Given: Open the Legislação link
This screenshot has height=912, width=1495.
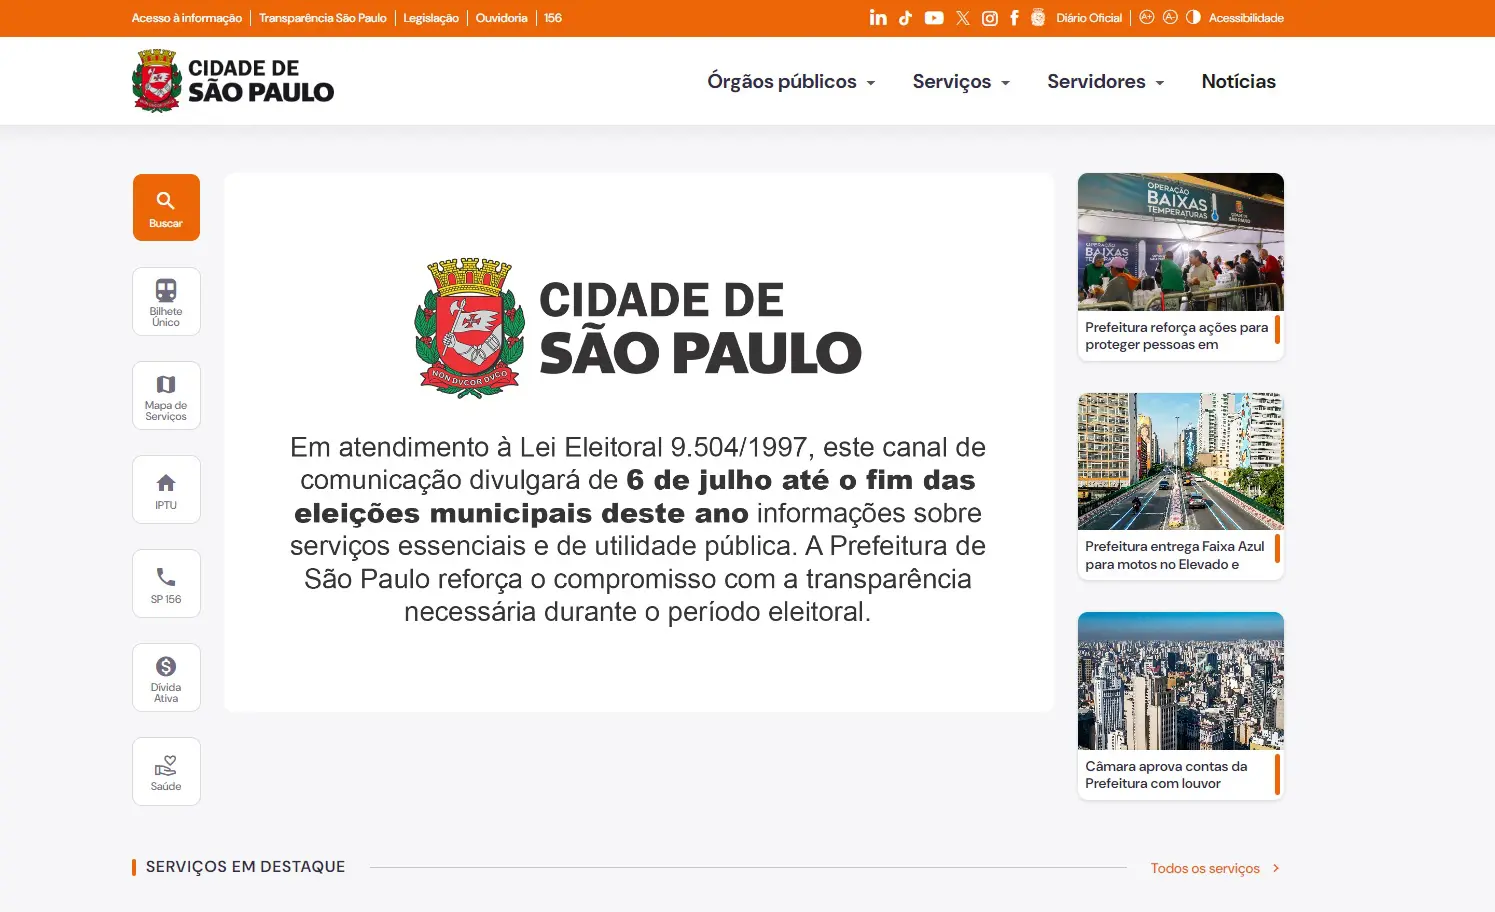Looking at the screenshot, I should (431, 18).
